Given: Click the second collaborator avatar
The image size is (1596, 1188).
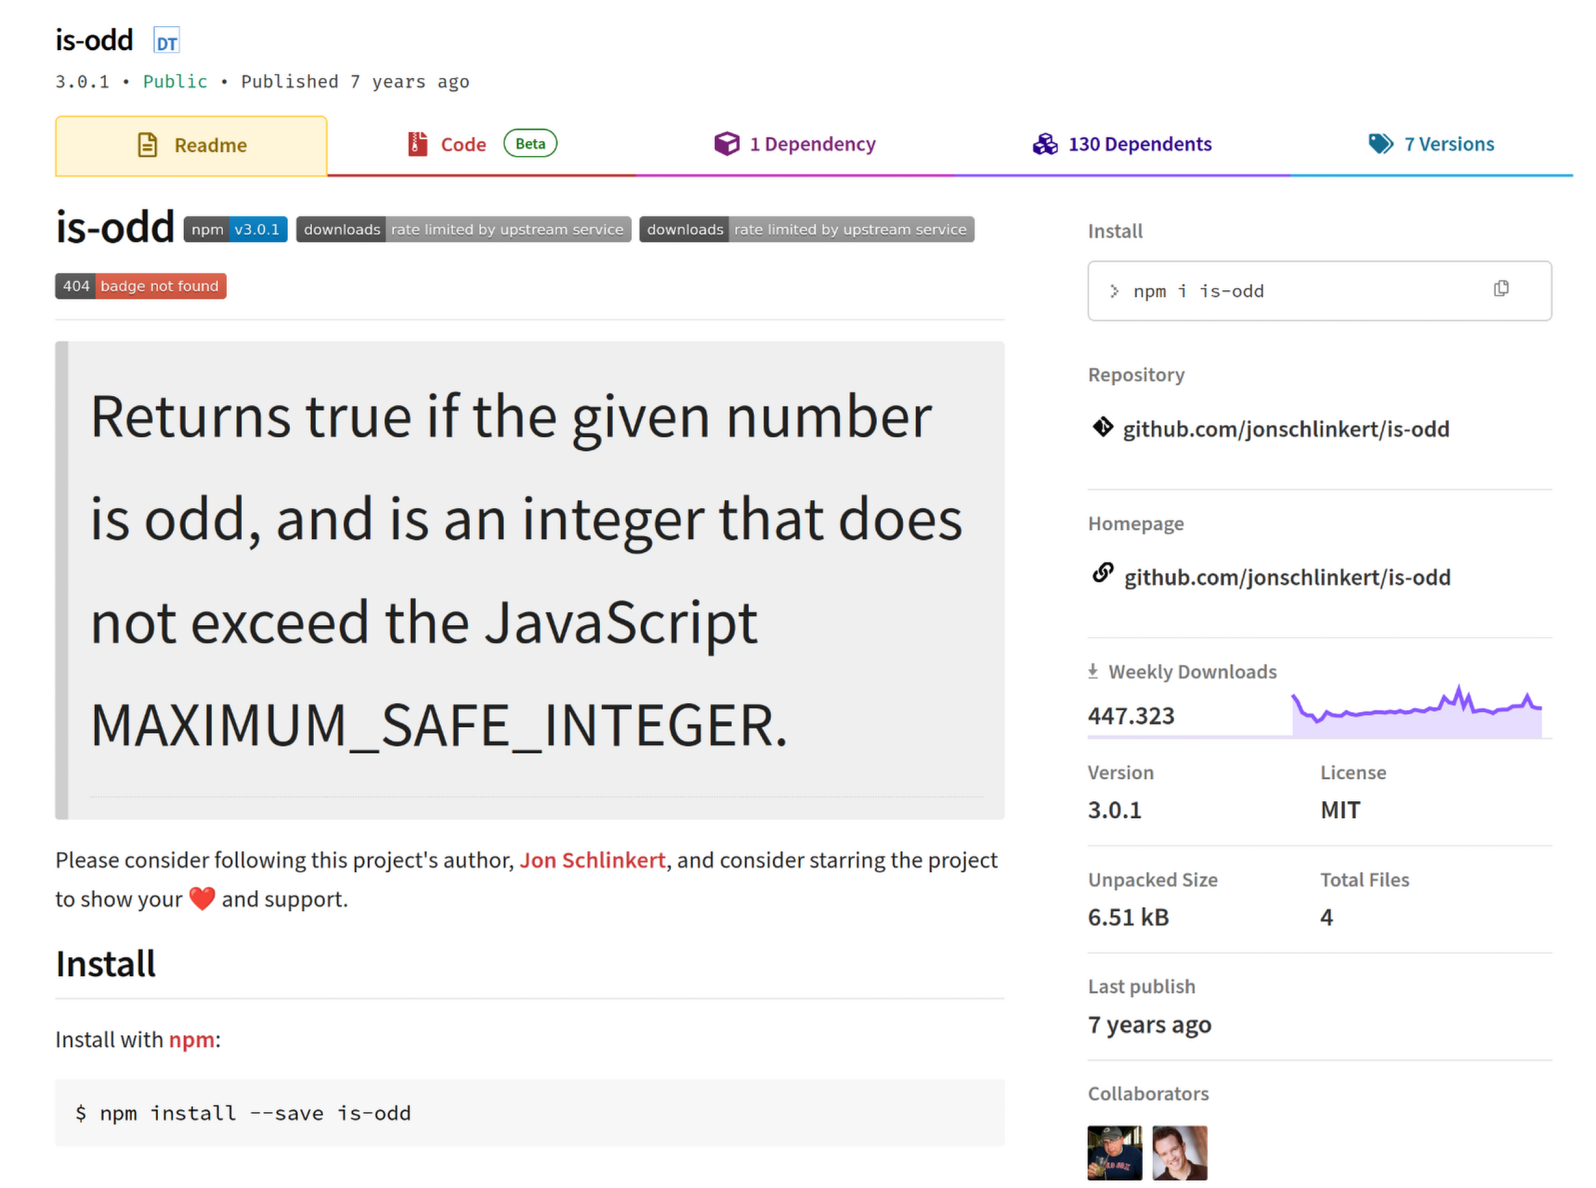Looking at the screenshot, I should pos(1179,1153).
